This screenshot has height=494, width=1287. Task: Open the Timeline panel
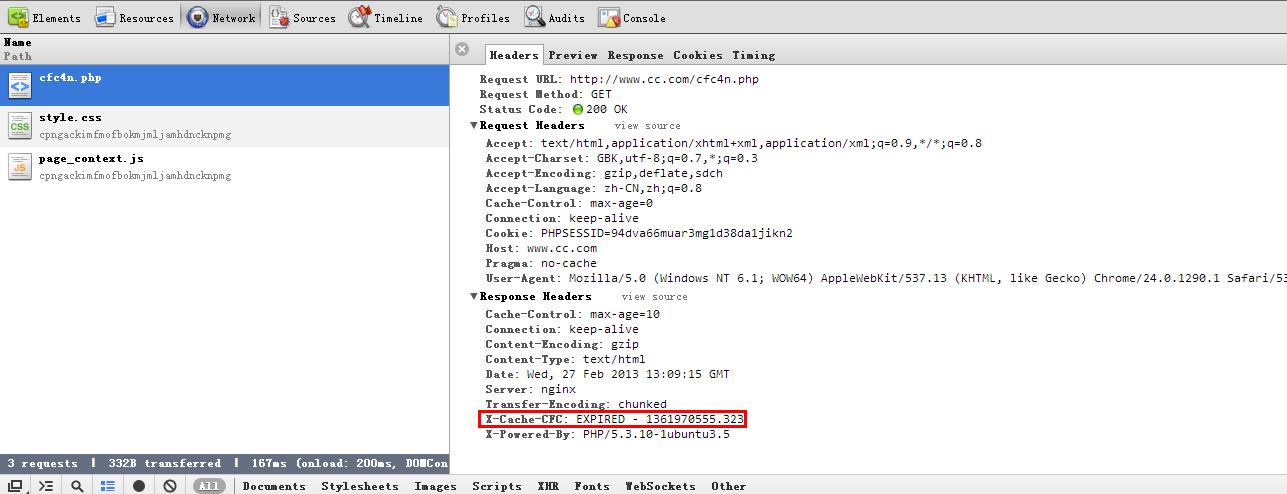point(385,18)
